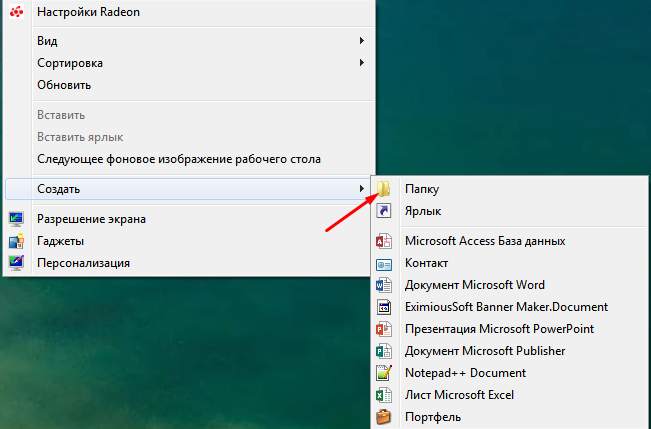Create Microsoft Access База данных
Screen dimensions: 651x429
pos(510,241)
